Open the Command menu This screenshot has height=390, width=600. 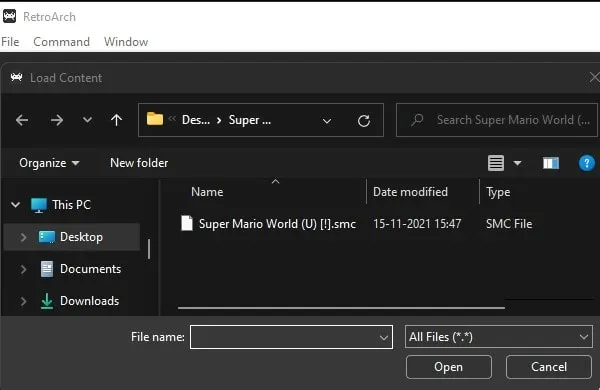(61, 42)
